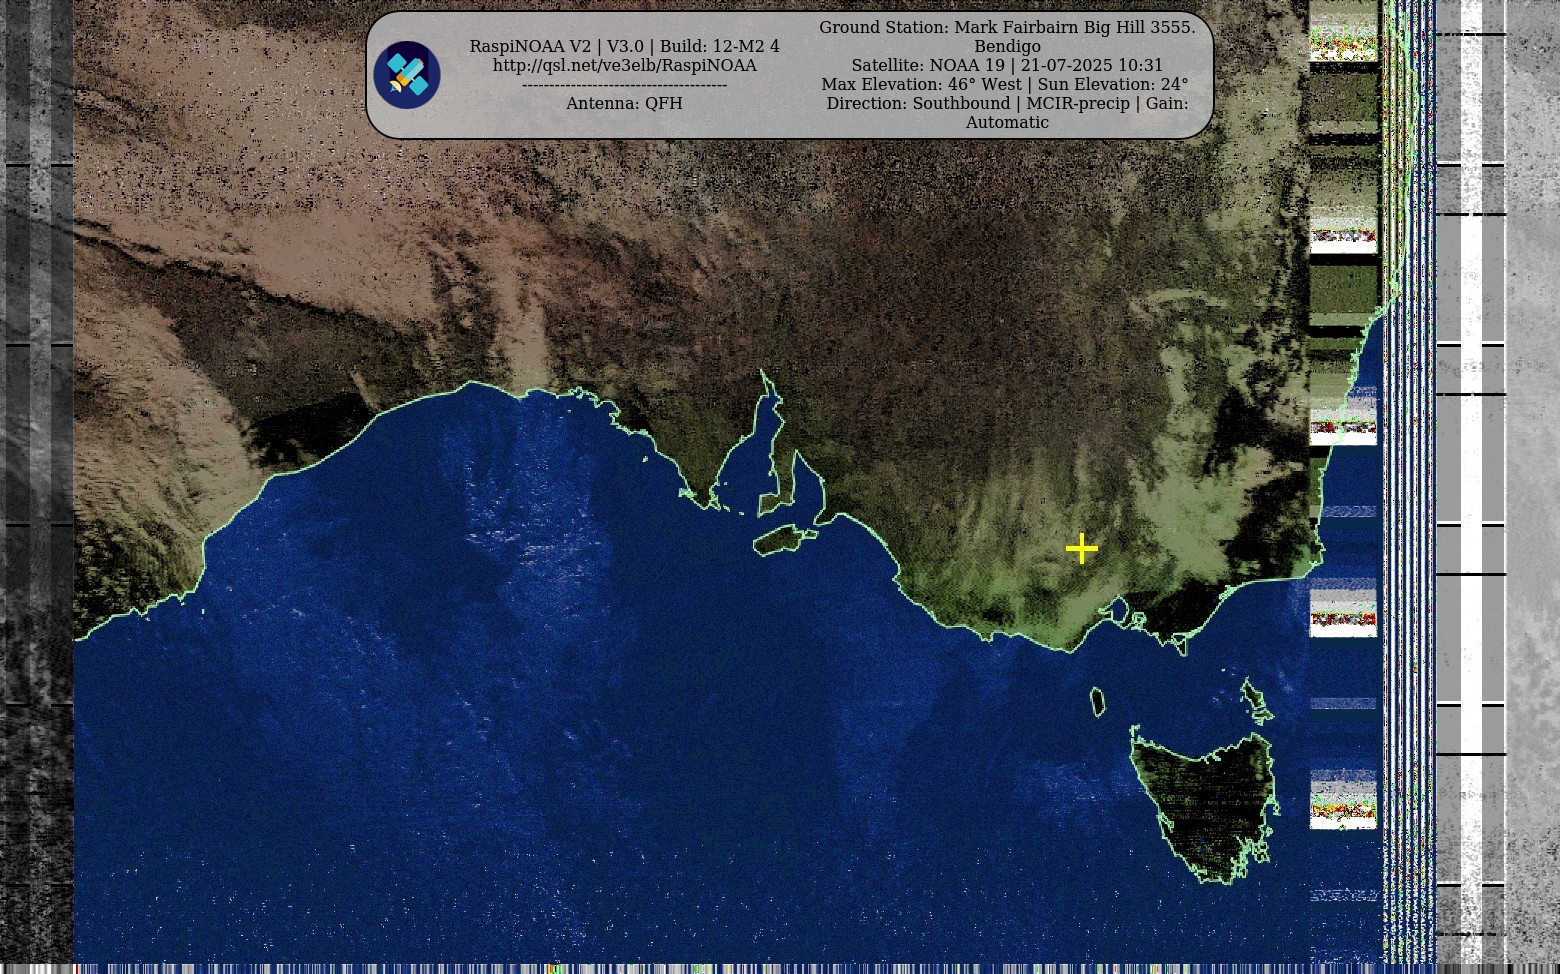Click Kangaroo Island off the south coast

point(783,541)
